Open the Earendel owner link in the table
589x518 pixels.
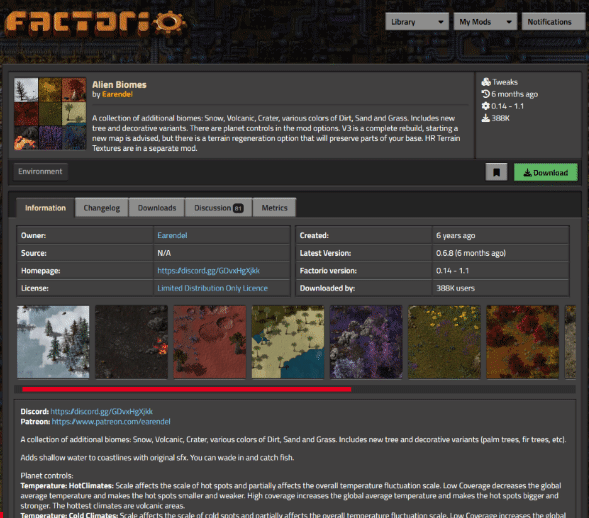pyautogui.click(x=172, y=236)
